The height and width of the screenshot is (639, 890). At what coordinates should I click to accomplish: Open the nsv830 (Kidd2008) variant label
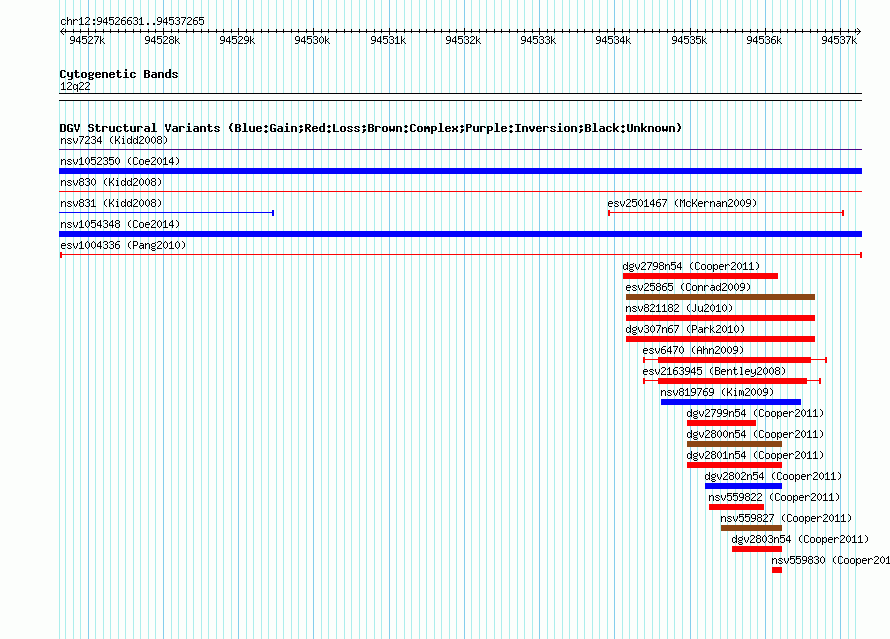click(x=111, y=182)
